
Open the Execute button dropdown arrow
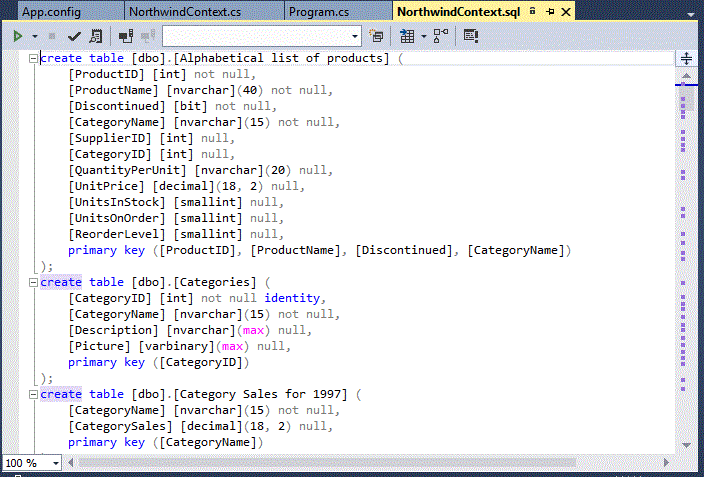click(x=35, y=36)
